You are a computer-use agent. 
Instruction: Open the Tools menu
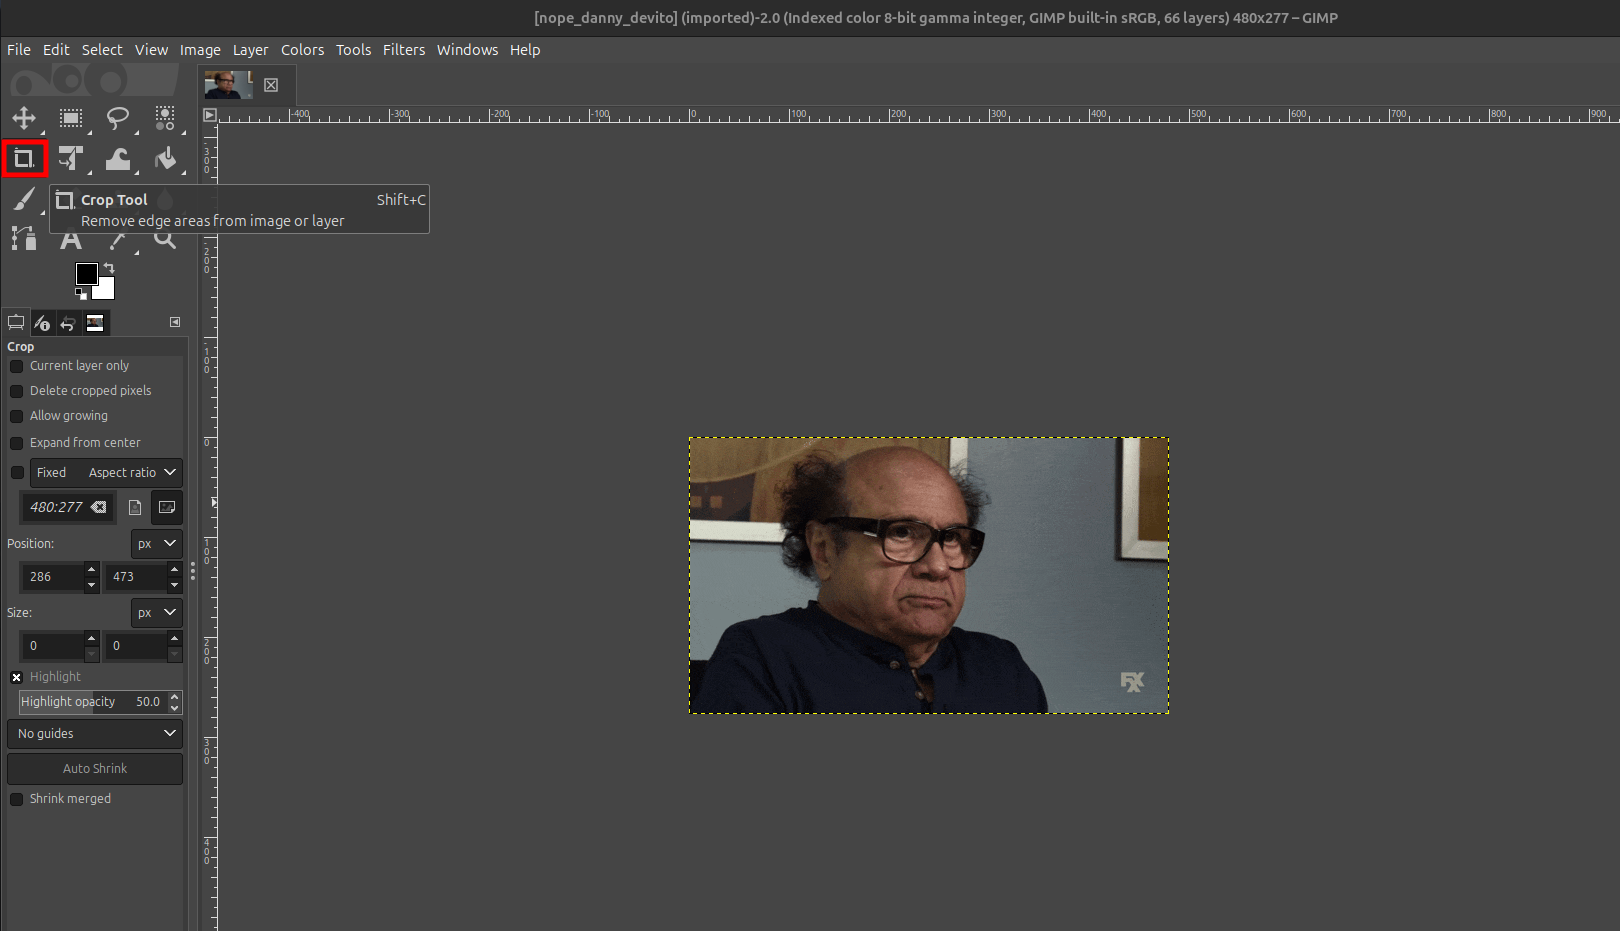353,50
